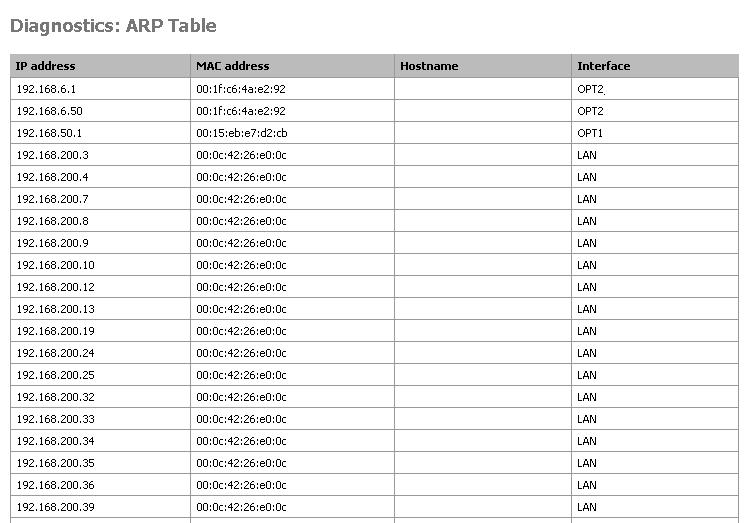Screen dimensions: 752x523
Task: Click the 192.168.6.50 IP entry
Action: point(50,111)
